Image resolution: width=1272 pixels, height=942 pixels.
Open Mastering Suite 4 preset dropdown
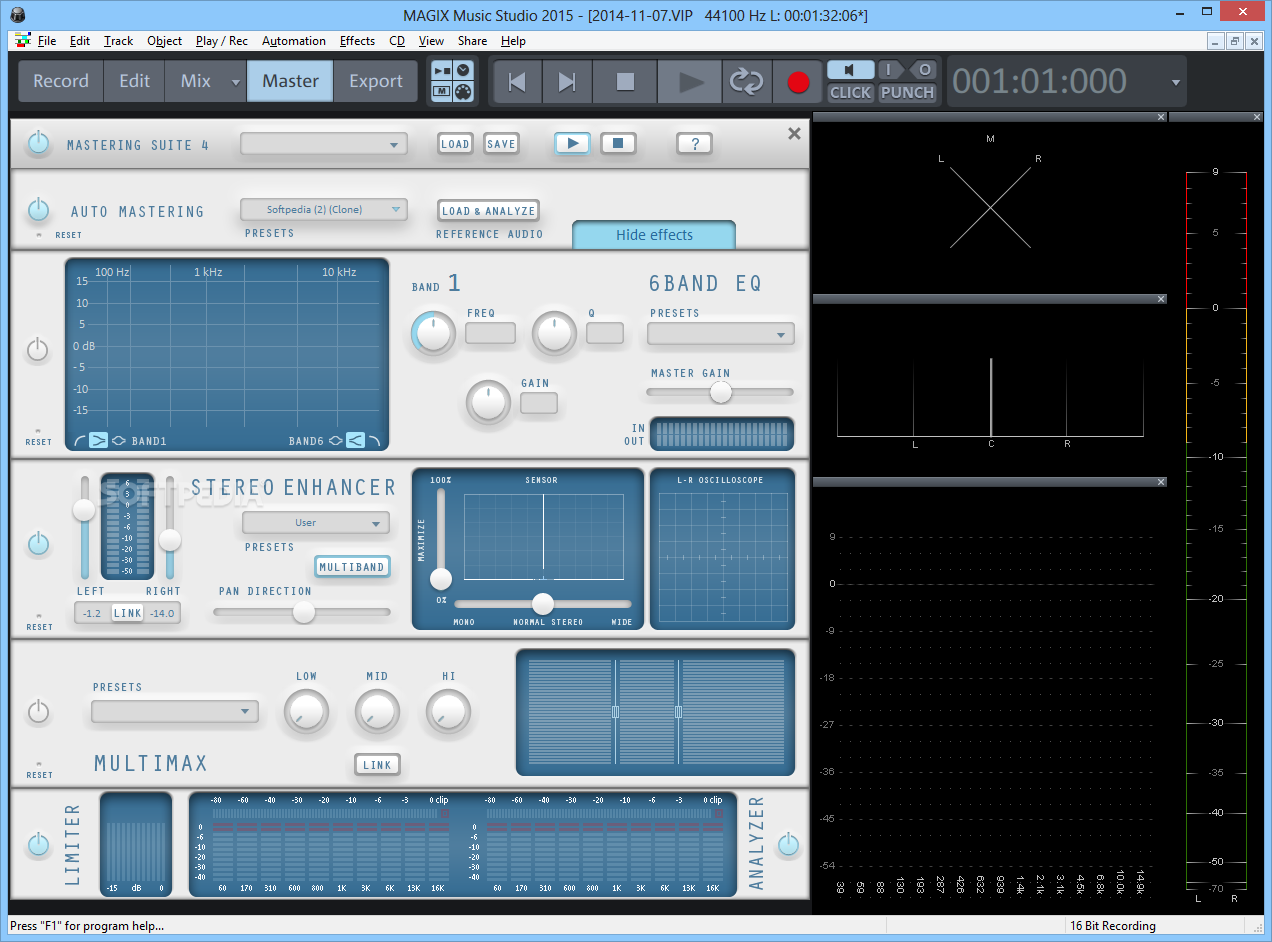[324, 144]
